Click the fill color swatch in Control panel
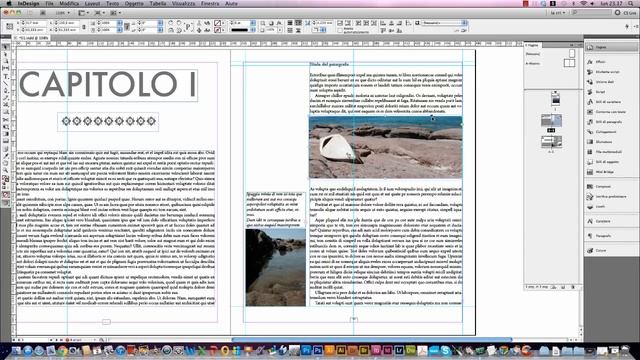The height and width of the screenshot is (360, 640). [x=218, y=23]
